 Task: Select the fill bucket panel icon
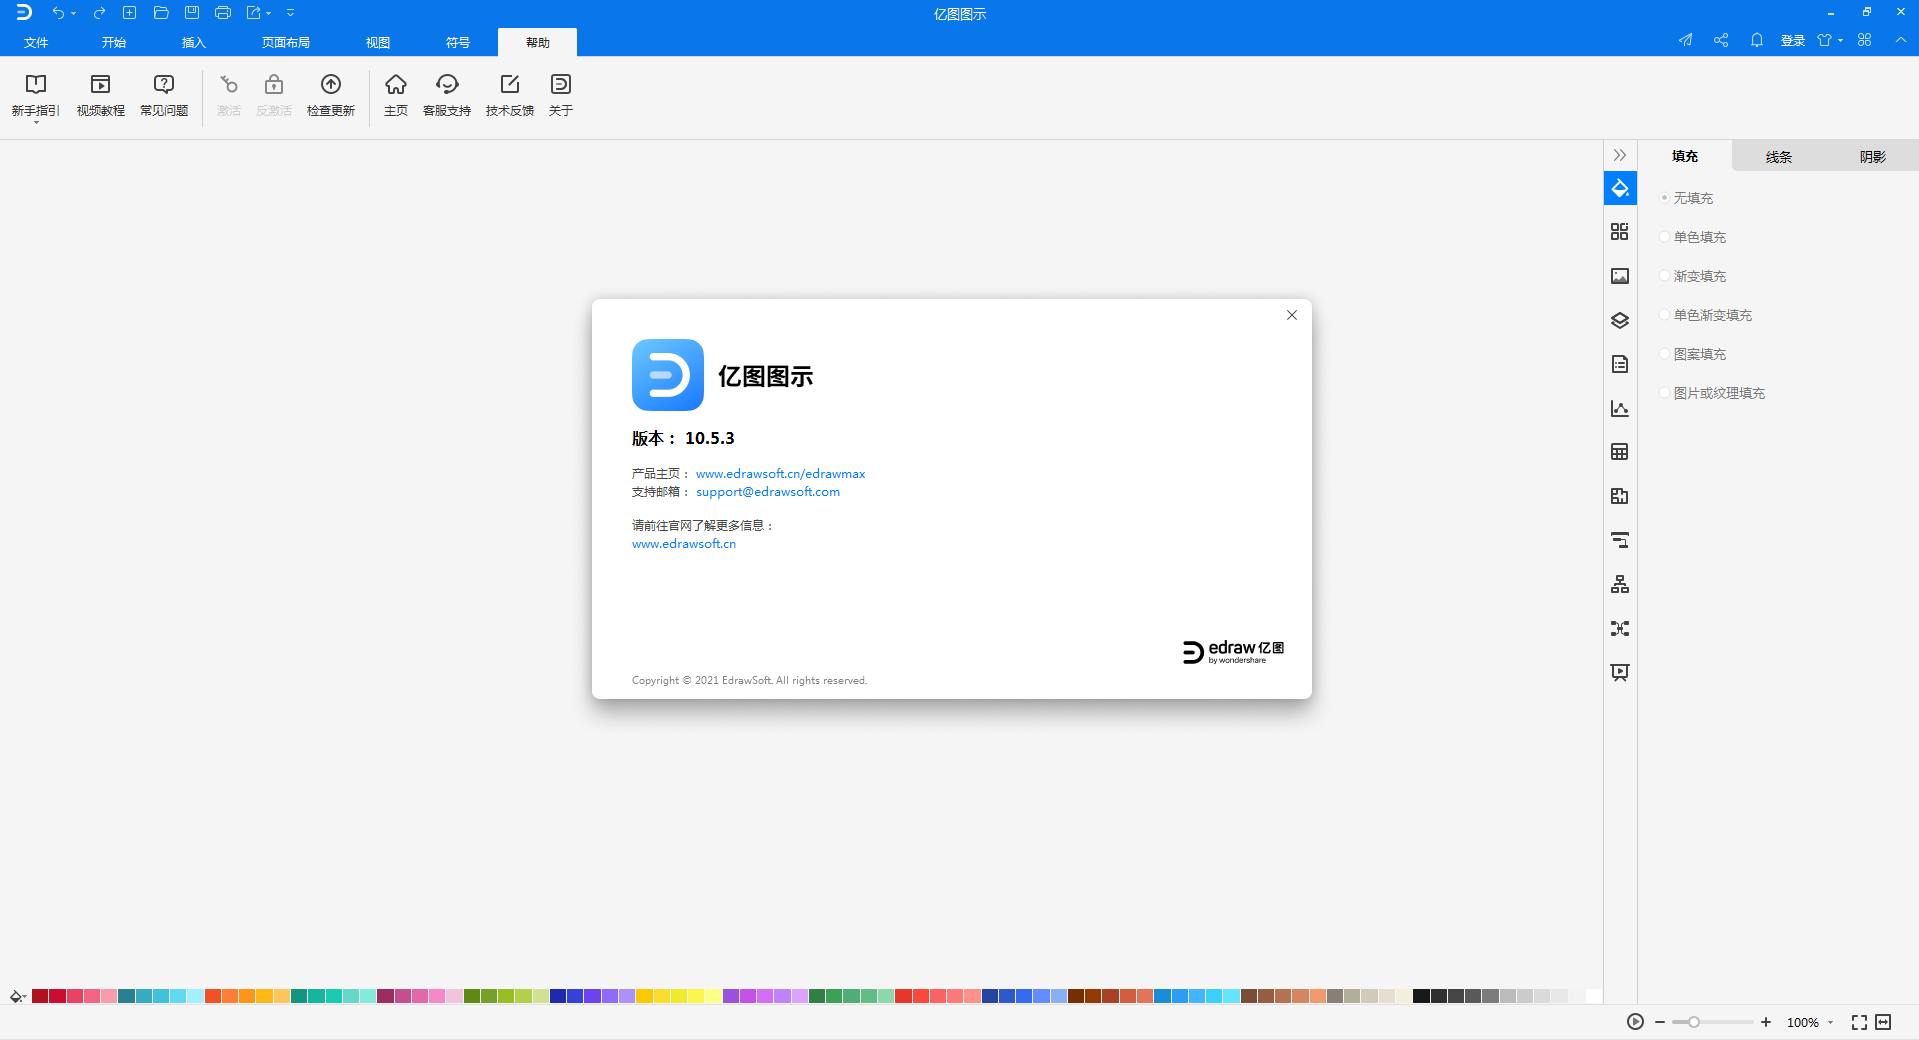click(x=1620, y=188)
